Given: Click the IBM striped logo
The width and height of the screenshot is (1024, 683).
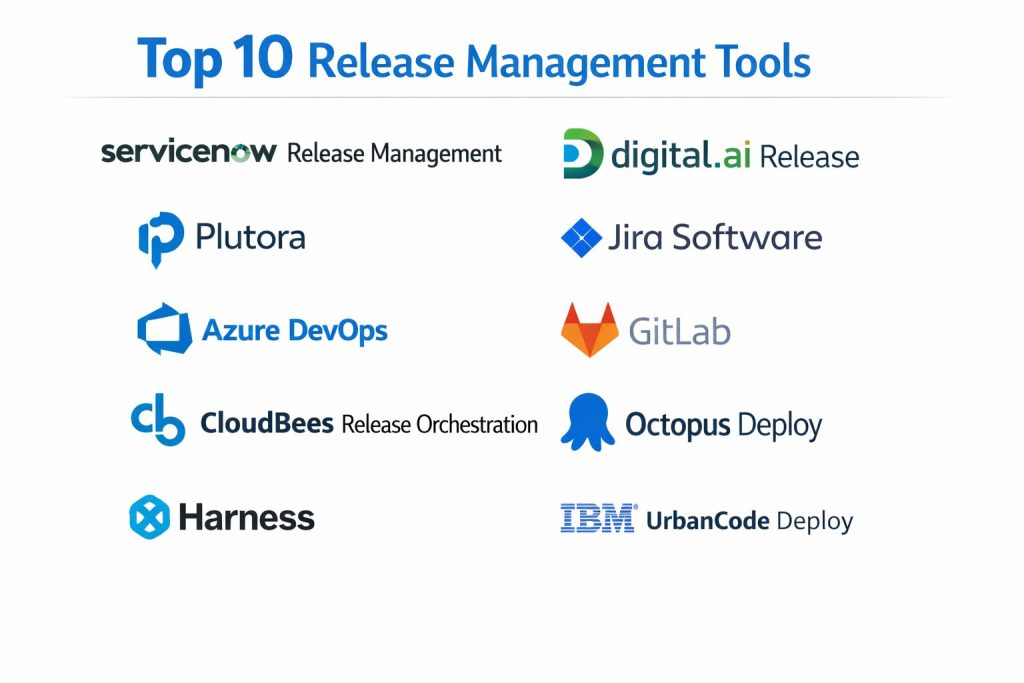Looking at the screenshot, I should pyautogui.click(x=598, y=518).
